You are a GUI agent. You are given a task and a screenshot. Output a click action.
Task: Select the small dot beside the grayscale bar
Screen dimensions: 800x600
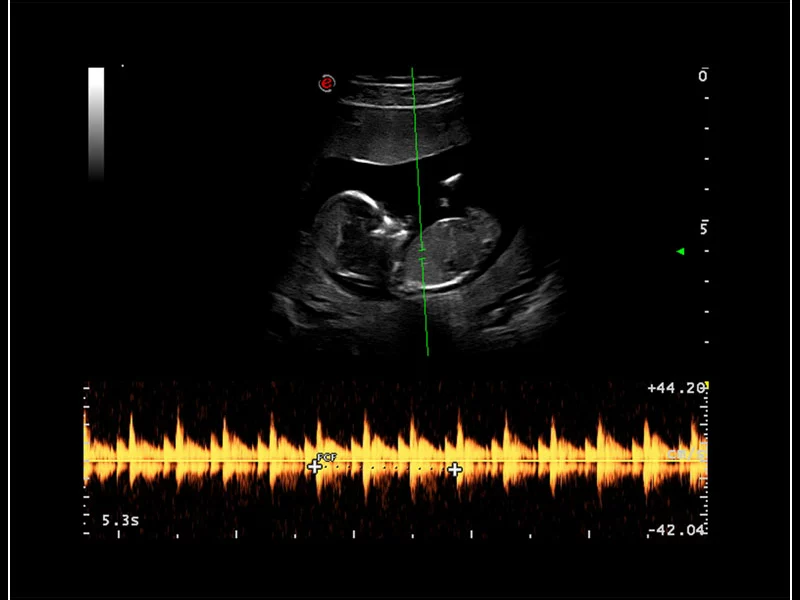coord(122,65)
